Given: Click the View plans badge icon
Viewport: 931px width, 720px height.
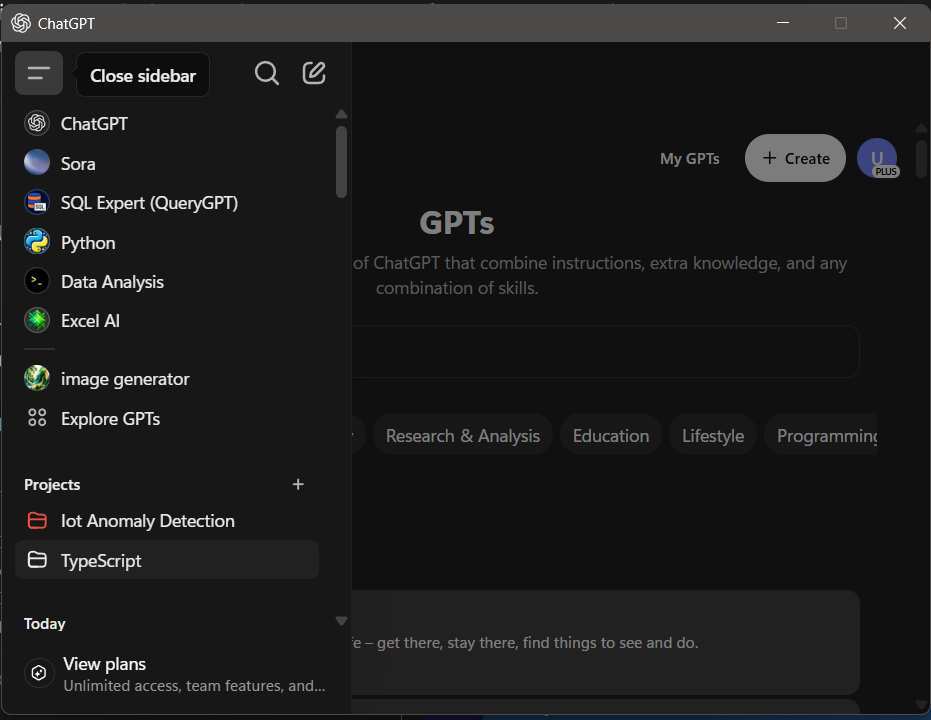Looking at the screenshot, I should click(39, 673).
